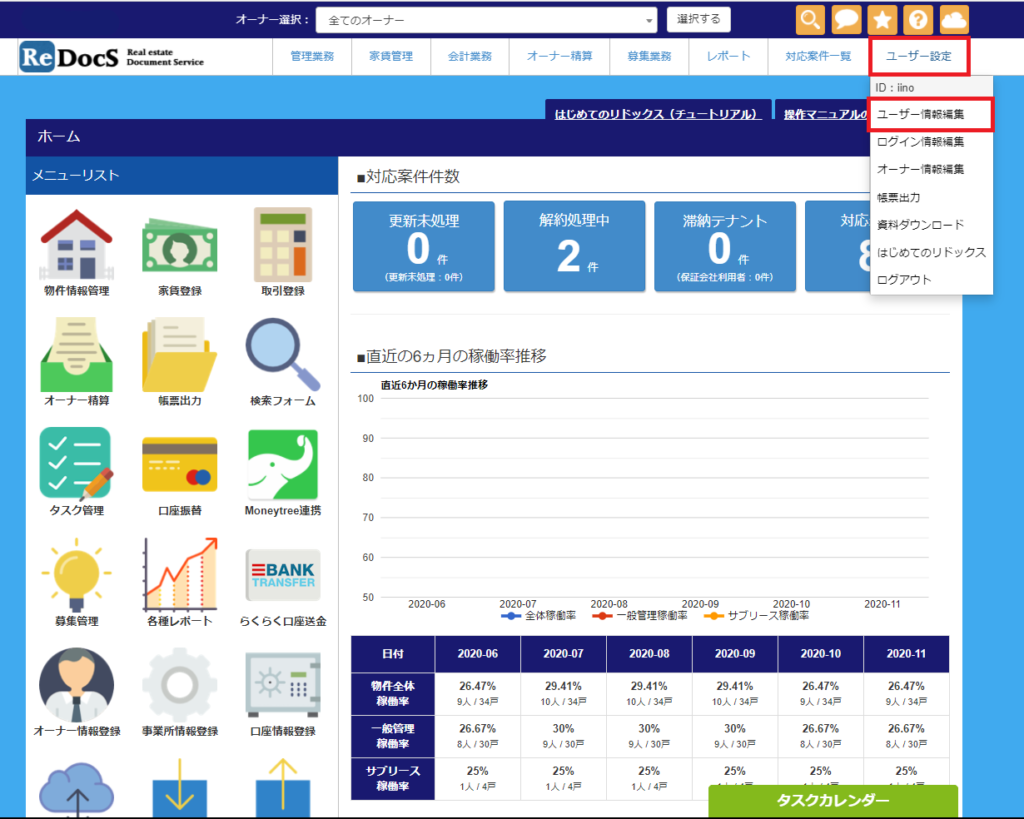This screenshot has width=1024, height=819.
Task: Click the upload arrow box icon
Action: click(x=283, y=789)
